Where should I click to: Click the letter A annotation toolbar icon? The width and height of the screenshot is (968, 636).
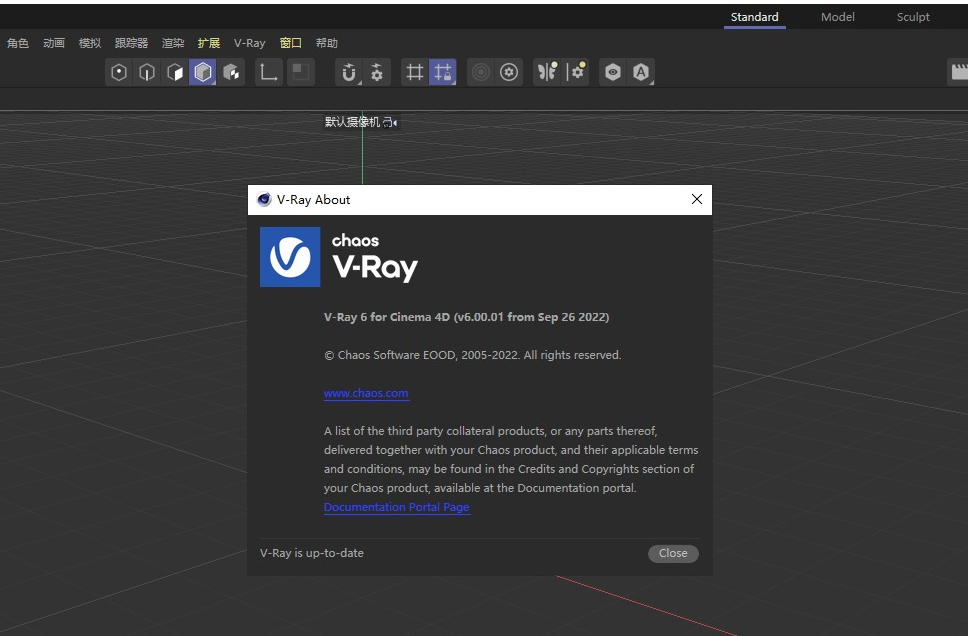(639, 71)
